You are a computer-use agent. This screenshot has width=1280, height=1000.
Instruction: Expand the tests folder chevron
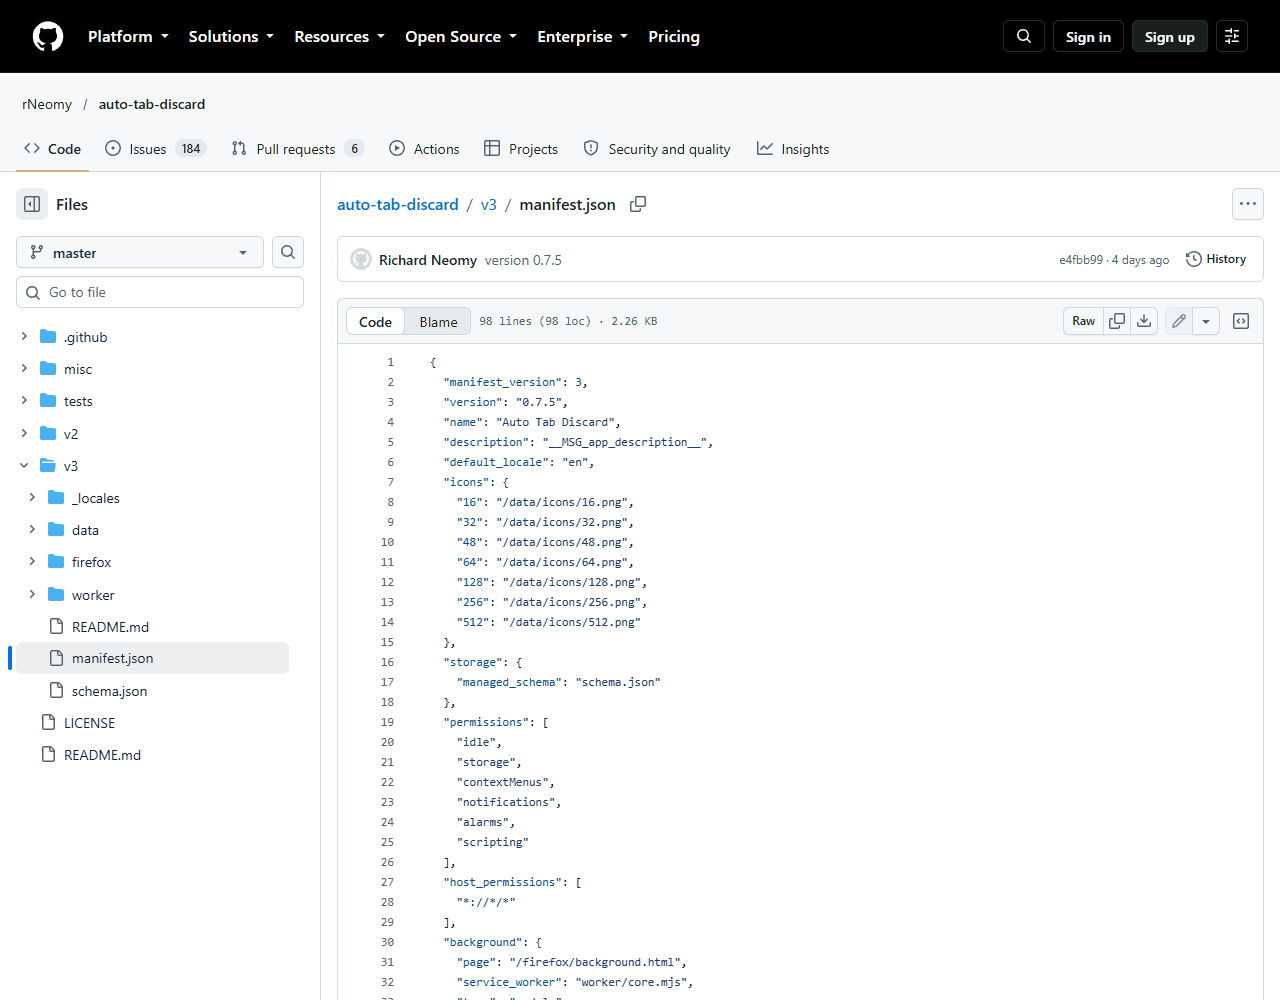(24, 401)
